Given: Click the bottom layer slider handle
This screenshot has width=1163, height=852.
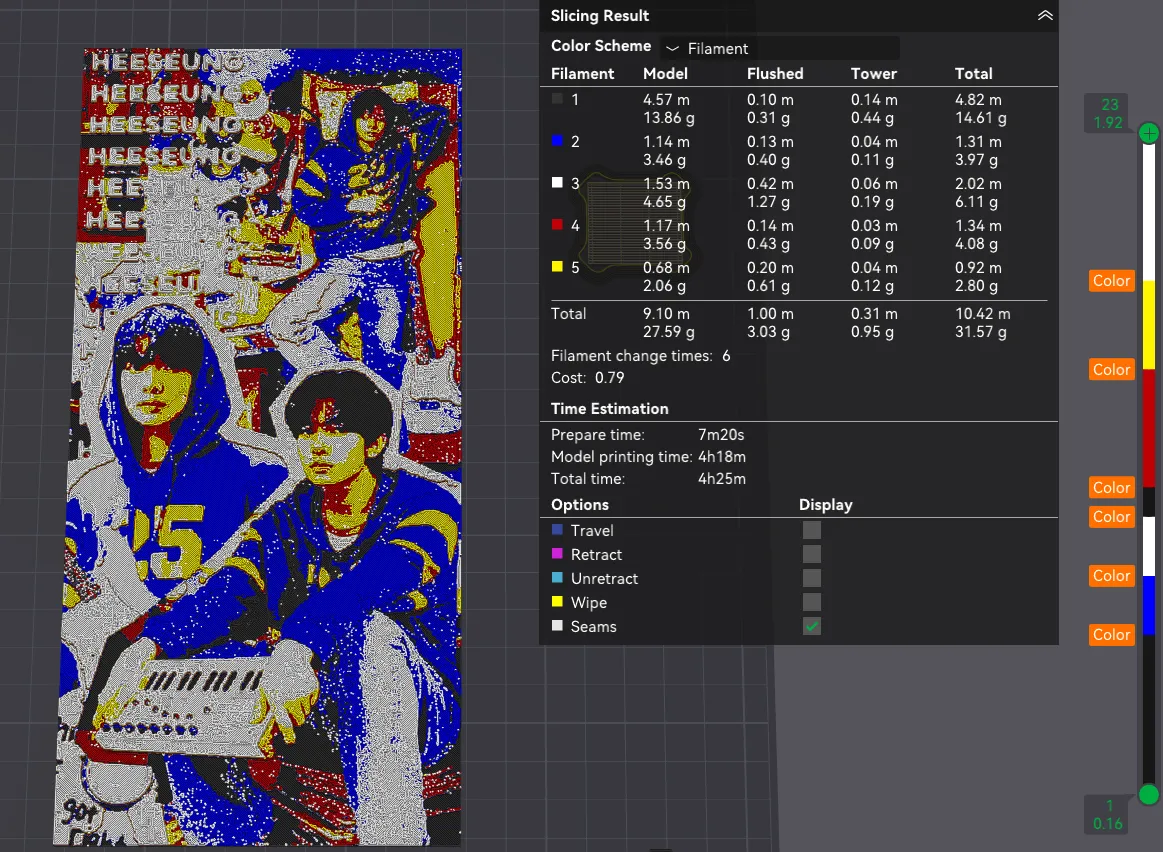Looking at the screenshot, I should click(x=1149, y=795).
